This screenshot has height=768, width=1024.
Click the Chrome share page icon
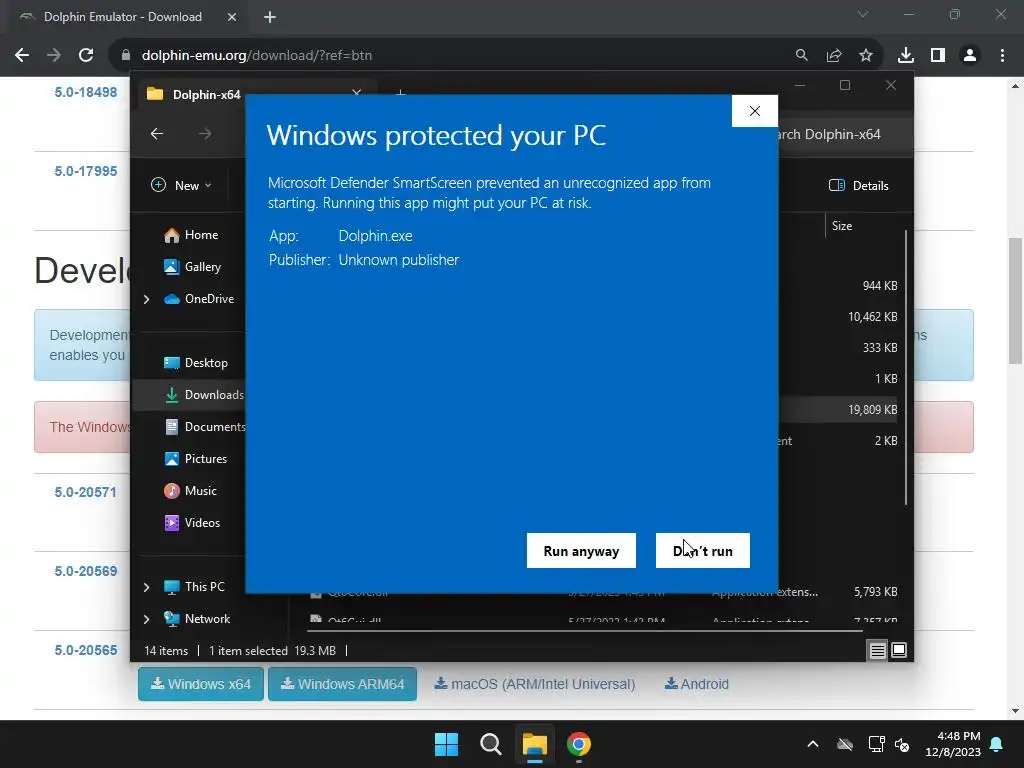(x=834, y=56)
